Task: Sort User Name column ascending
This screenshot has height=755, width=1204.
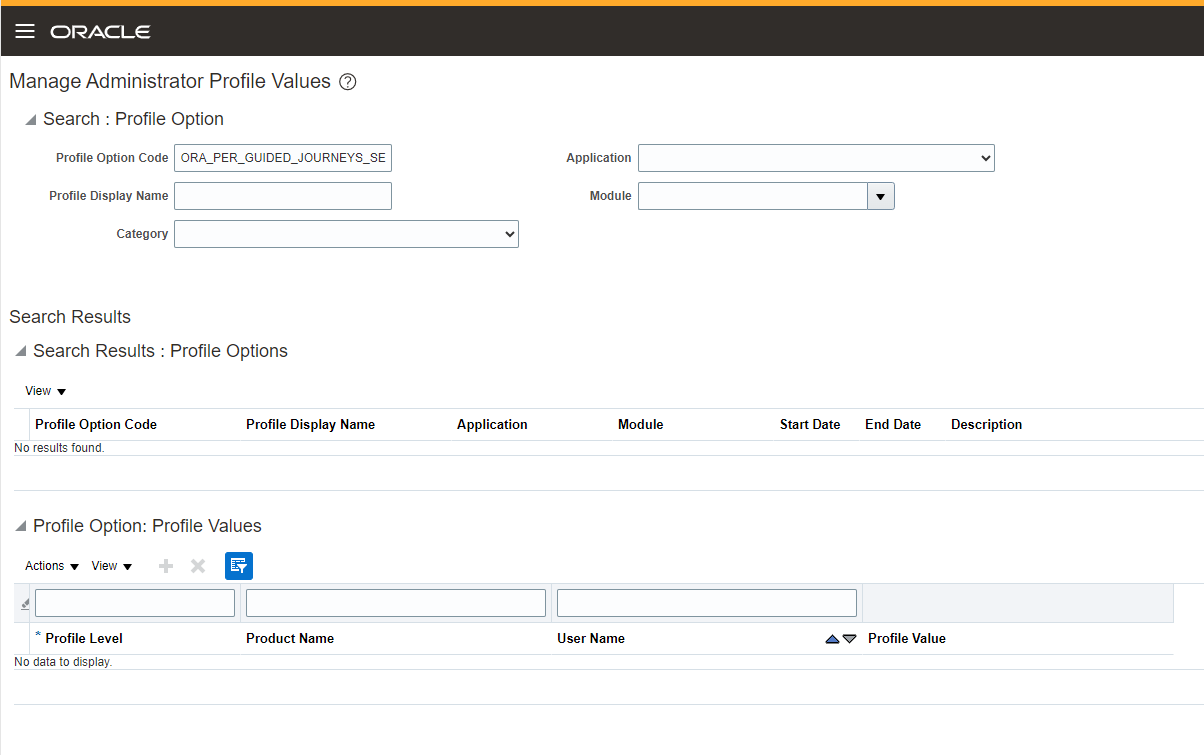Action: point(832,638)
